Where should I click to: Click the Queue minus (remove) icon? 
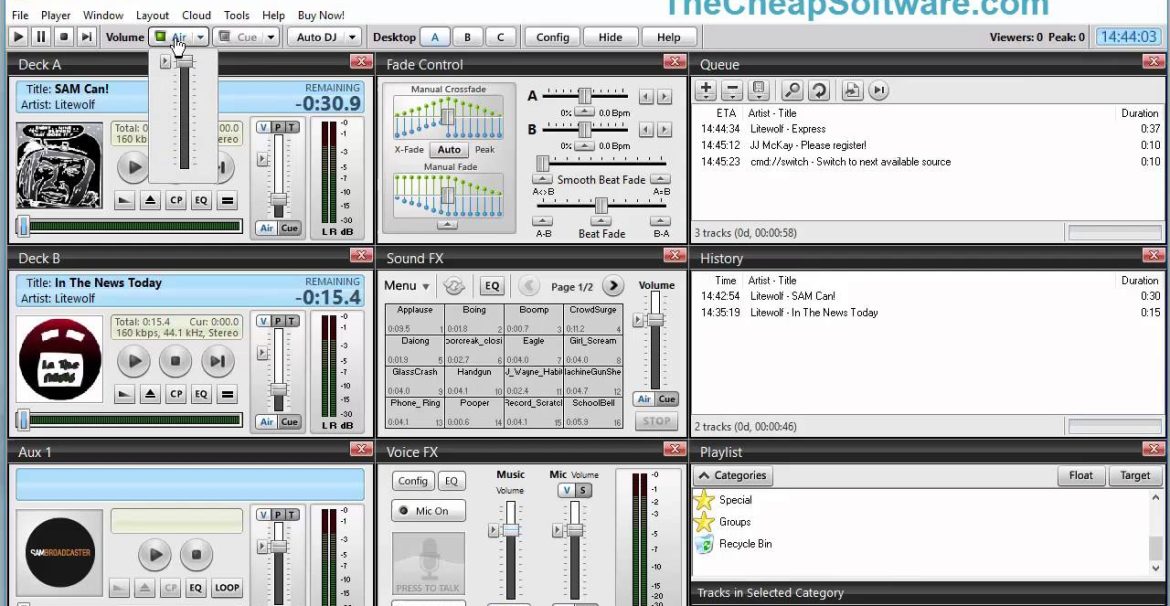coord(732,90)
